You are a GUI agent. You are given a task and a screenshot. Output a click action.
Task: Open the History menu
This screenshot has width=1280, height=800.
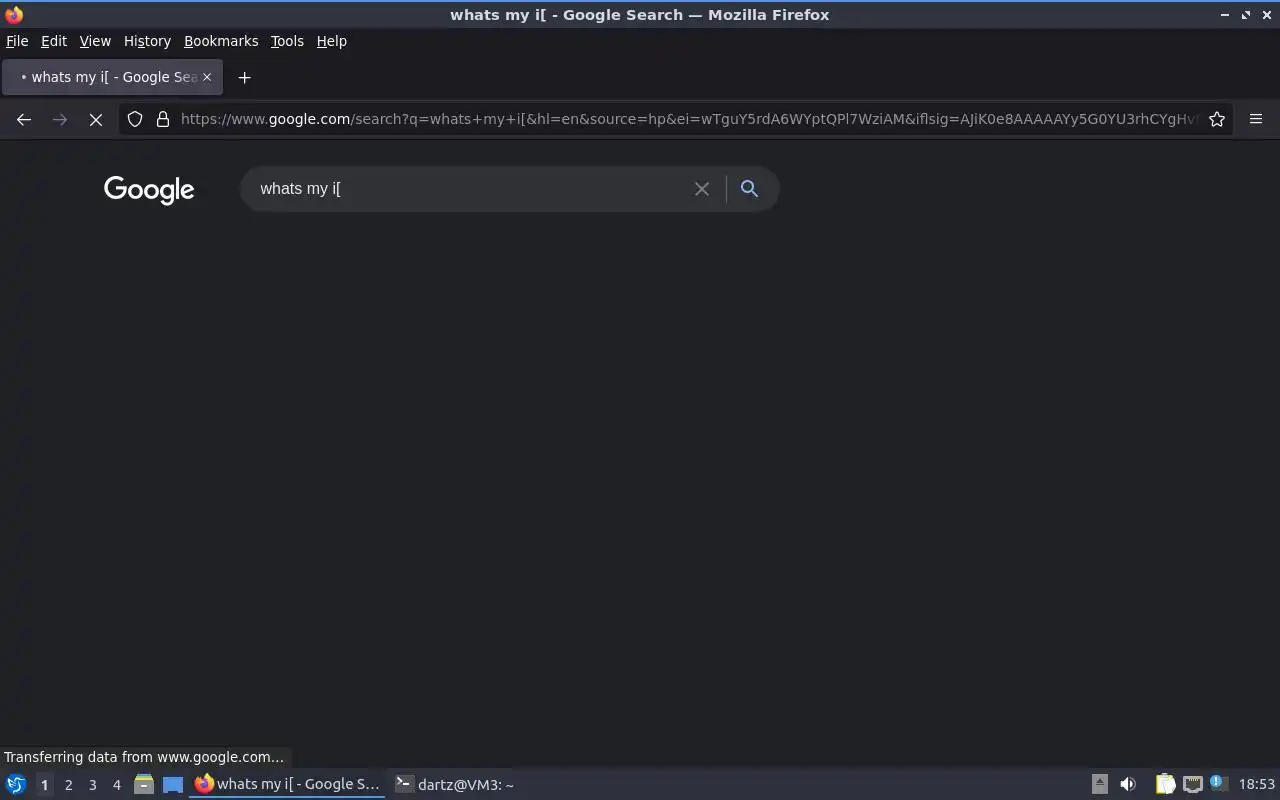[147, 41]
